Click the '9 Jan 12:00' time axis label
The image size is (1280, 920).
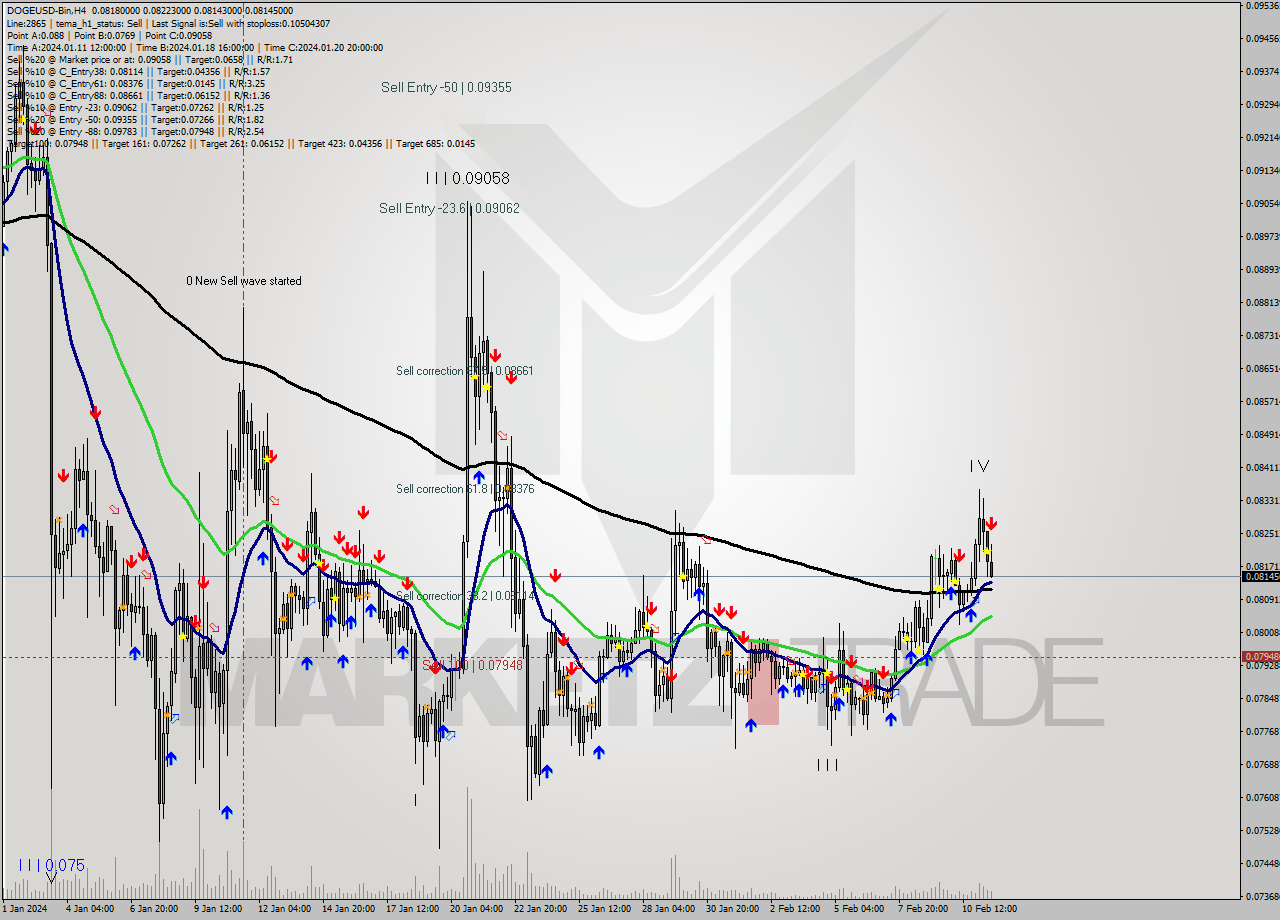219,909
